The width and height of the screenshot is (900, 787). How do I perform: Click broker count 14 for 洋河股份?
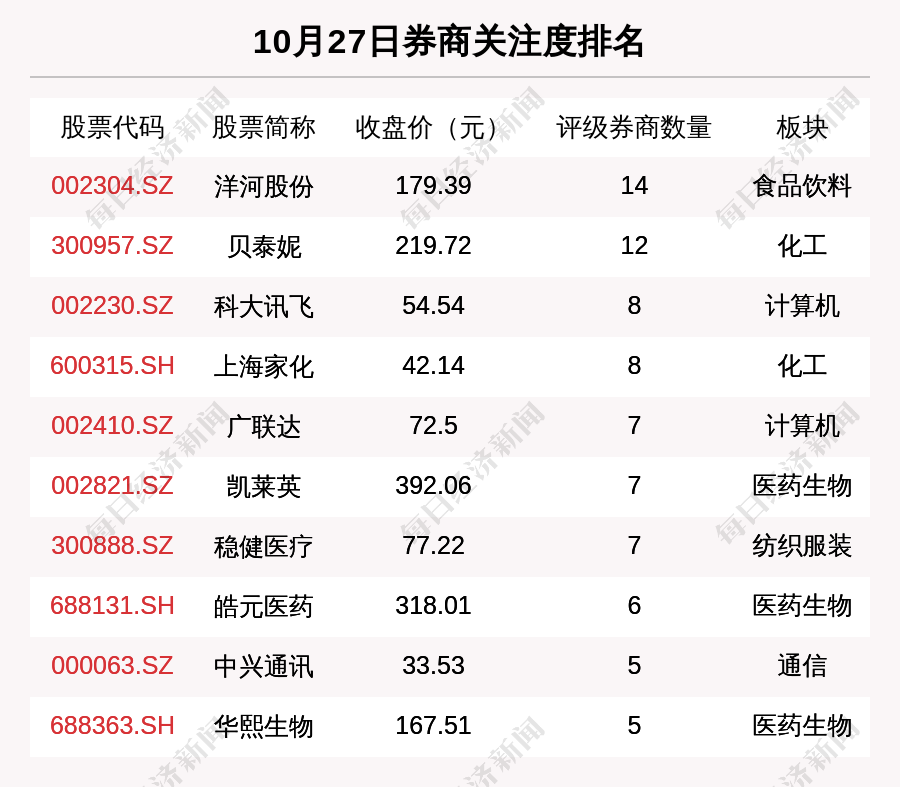(634, 186)
